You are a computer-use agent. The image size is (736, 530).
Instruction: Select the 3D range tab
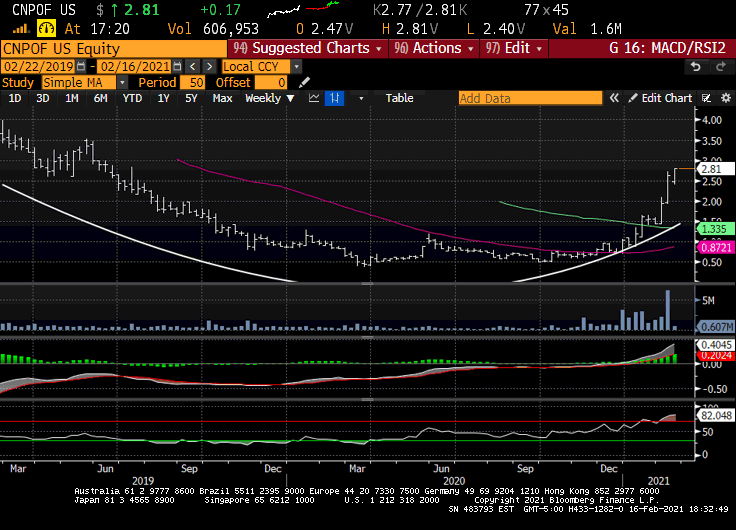click(x=43, y=98)
